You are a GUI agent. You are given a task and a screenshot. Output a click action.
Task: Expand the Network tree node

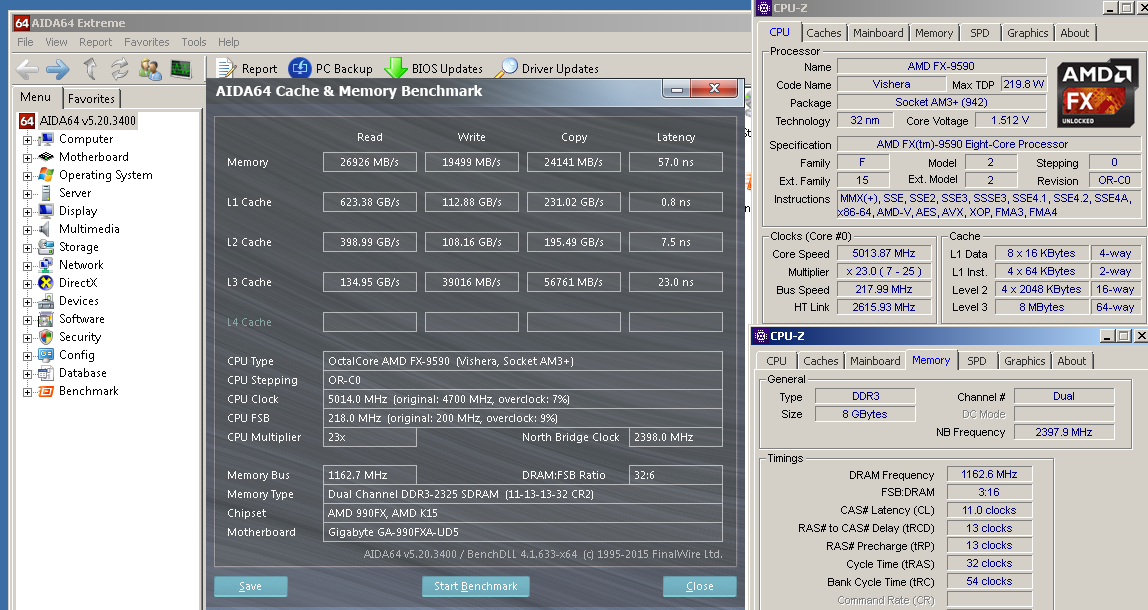pyautogui.click(x=27, y=266)
